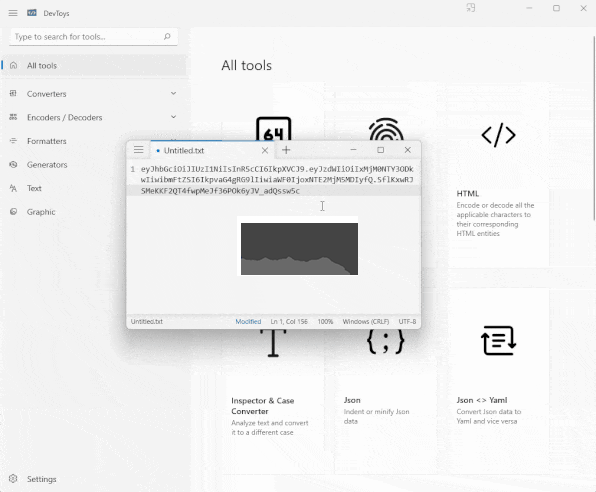Close the DevToys window
The image size is (596, 492).
coord(583,8)
